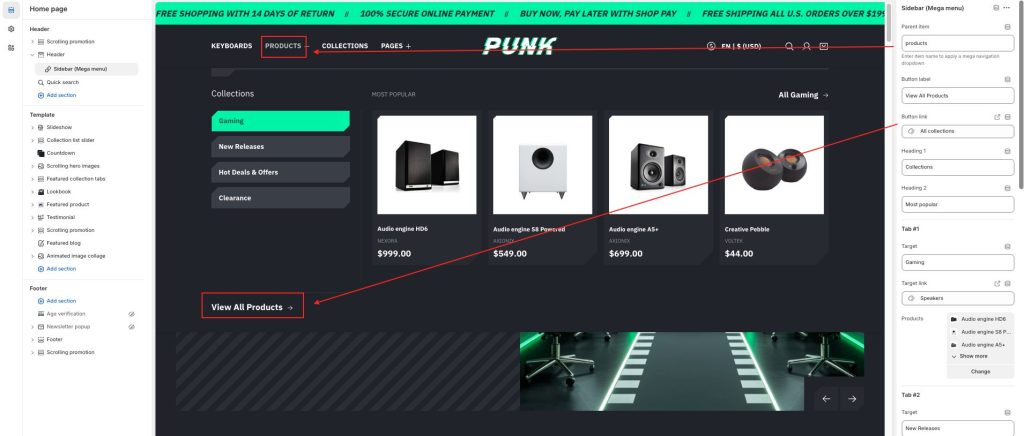
Task: Click the next slide arrow button
Action: point(852,398)
